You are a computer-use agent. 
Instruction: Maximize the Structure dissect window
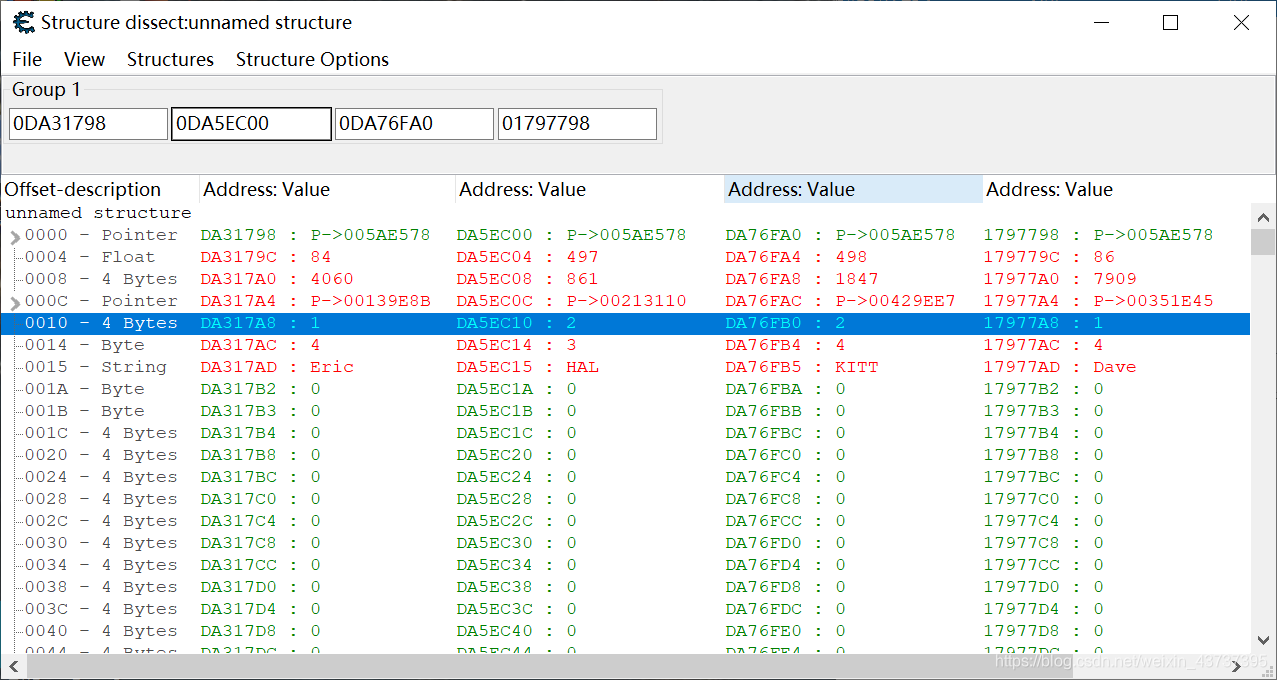tap(1170, 23)
